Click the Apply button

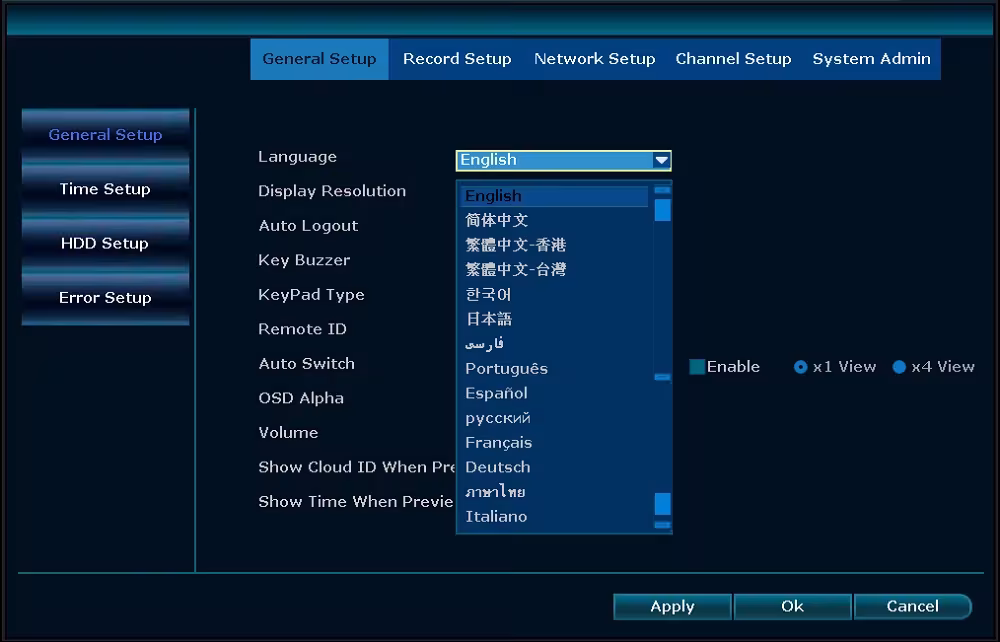pos(672,606)
